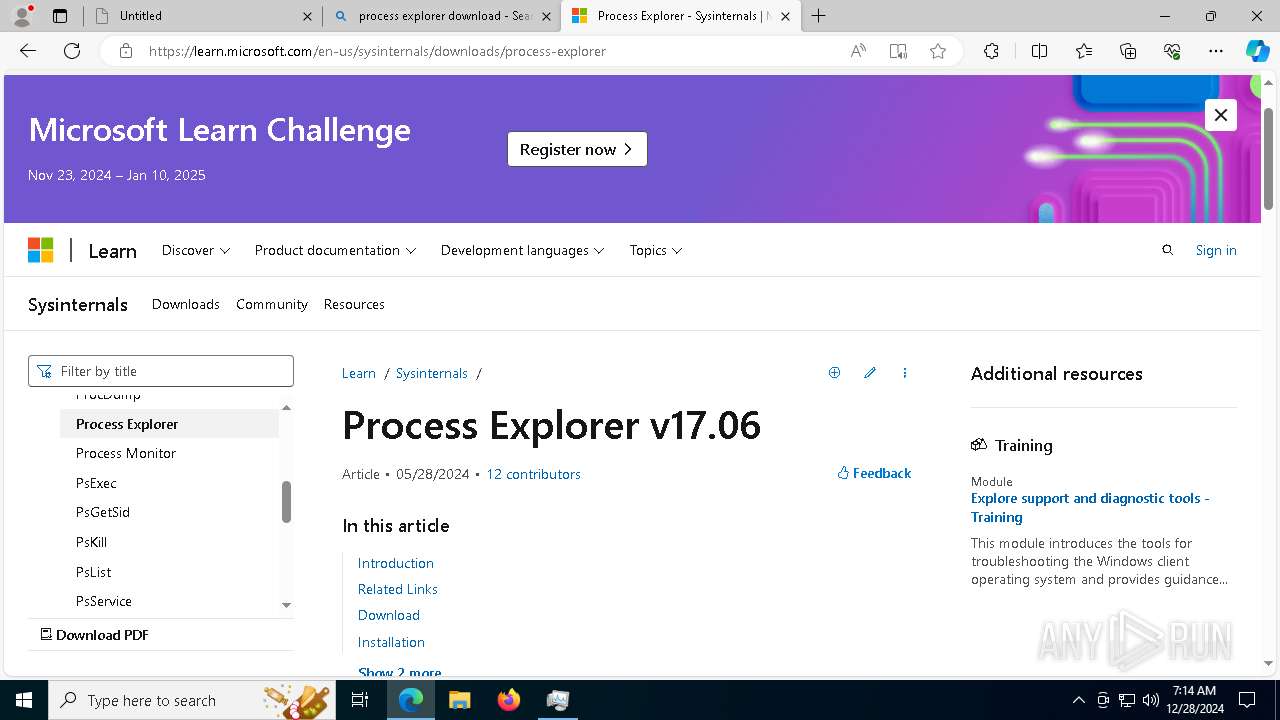
Task: Open File Explorer from taskbar
Action: (459, 700)
